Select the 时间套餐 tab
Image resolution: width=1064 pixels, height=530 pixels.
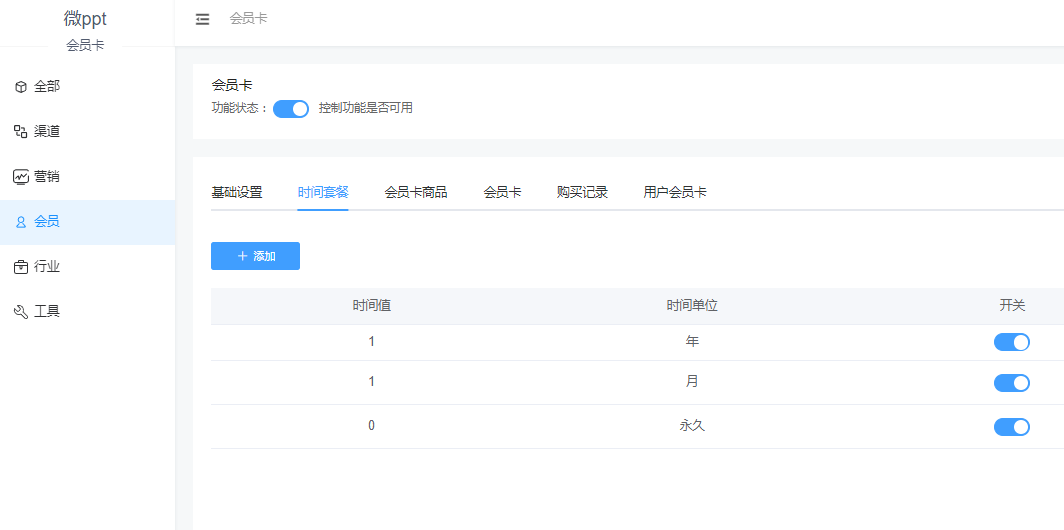(x=323, y=192)
